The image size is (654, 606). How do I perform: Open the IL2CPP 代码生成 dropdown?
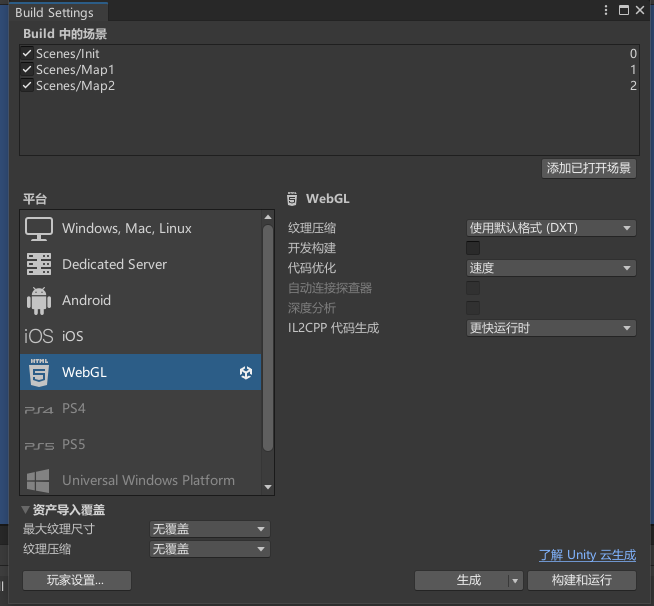[x=551, y=328]
